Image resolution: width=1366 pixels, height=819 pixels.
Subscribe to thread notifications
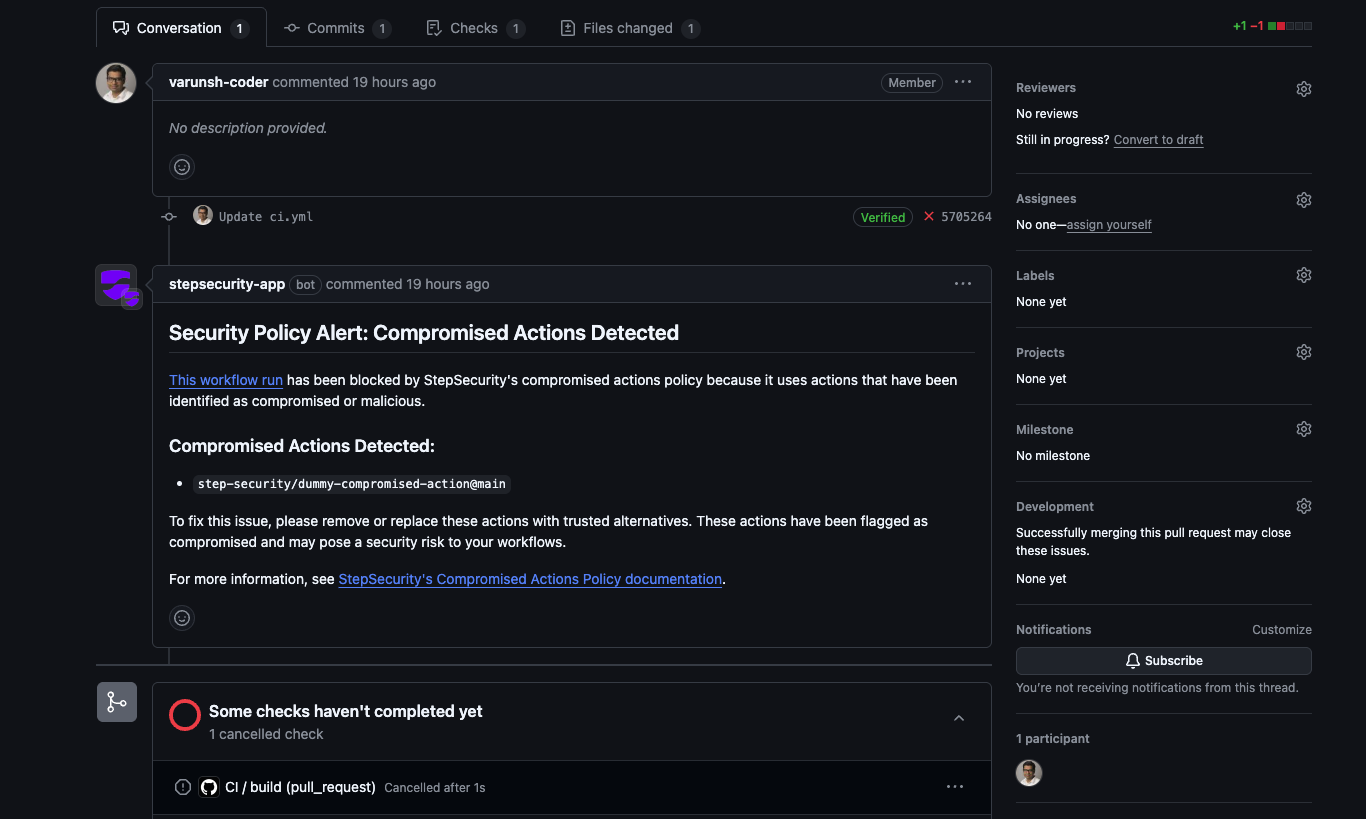tap(1164, 661)
